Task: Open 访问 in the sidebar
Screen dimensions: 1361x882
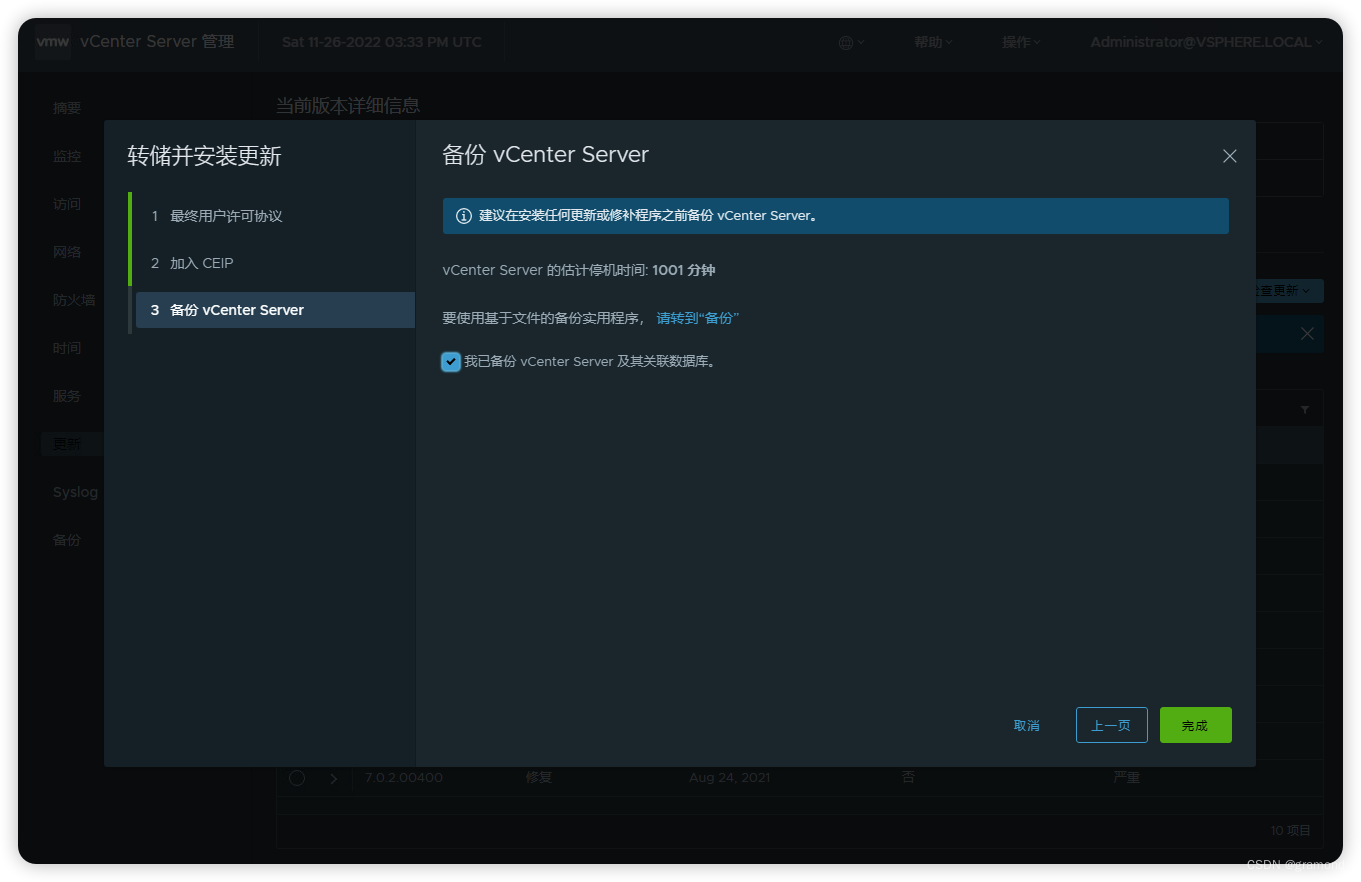Action: [67, 204]
